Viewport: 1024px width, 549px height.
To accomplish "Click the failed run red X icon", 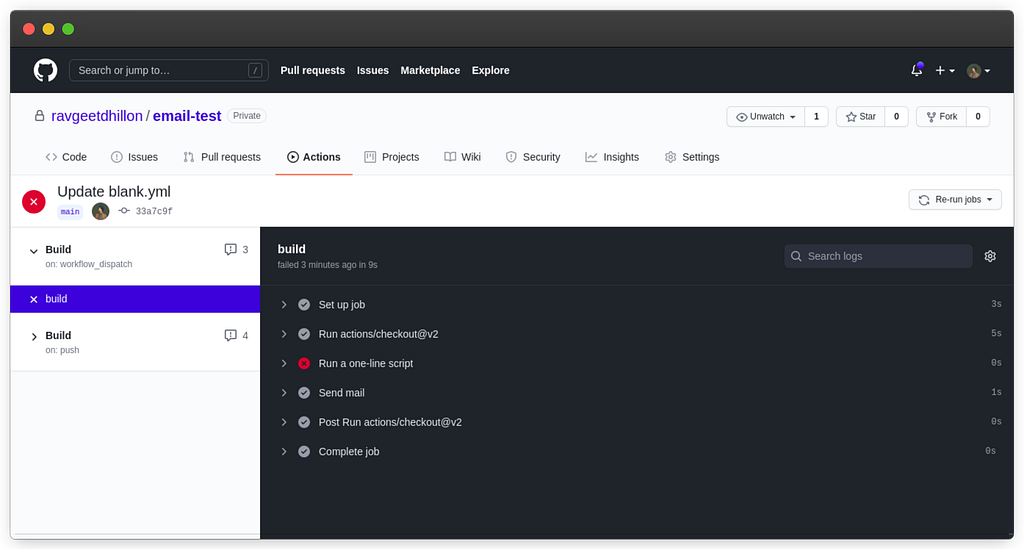I will [34, 202].
